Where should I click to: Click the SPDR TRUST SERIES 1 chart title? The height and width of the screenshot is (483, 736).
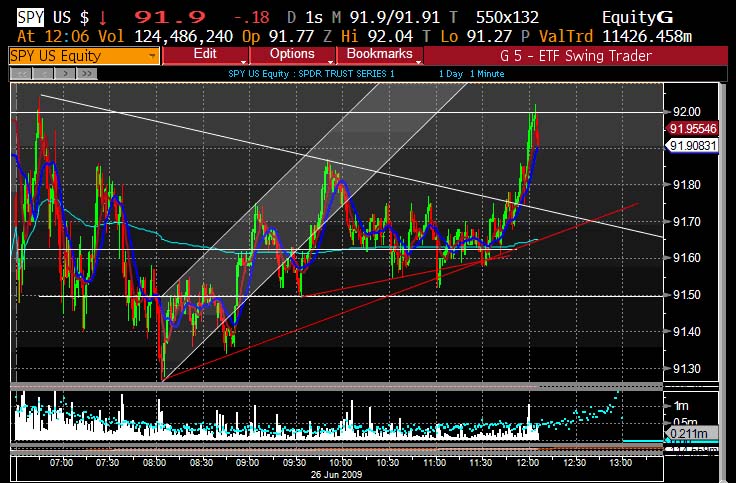pyautogui.click(x=346, y=74)
